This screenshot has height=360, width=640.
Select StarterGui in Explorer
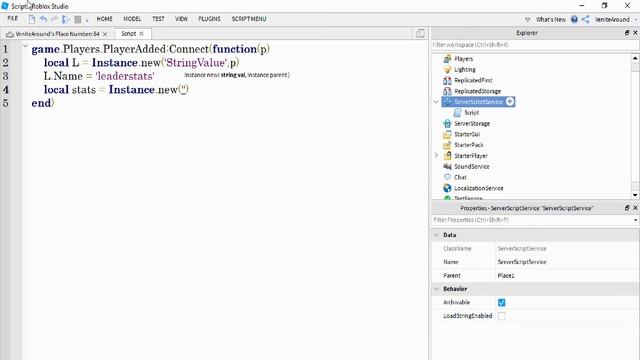(x=467, y=134)
